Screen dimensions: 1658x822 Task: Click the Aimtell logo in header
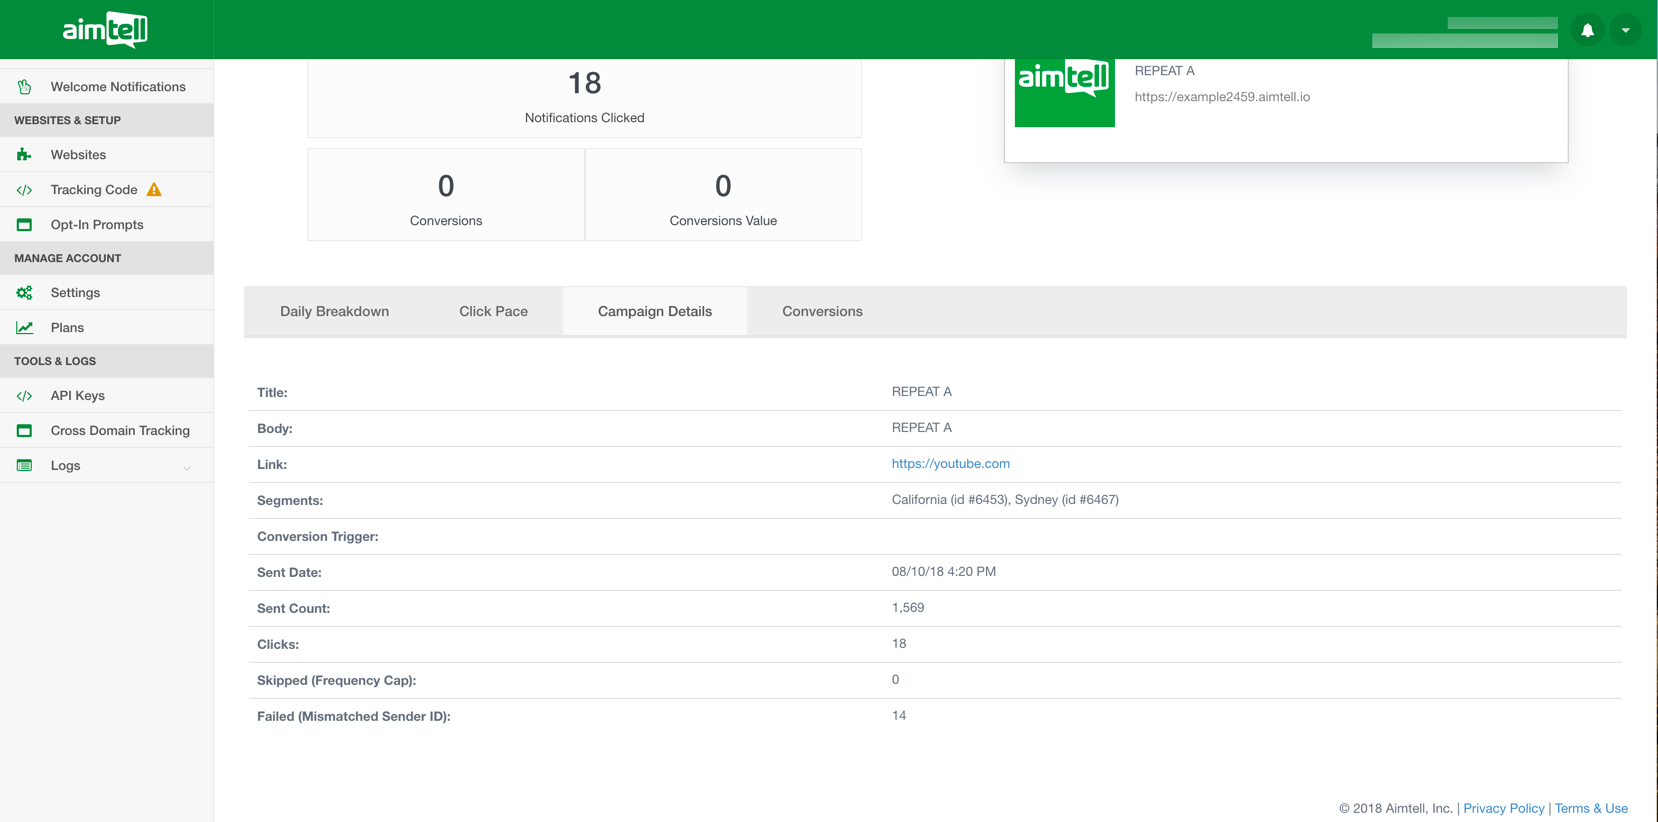(x=105, y=30)
